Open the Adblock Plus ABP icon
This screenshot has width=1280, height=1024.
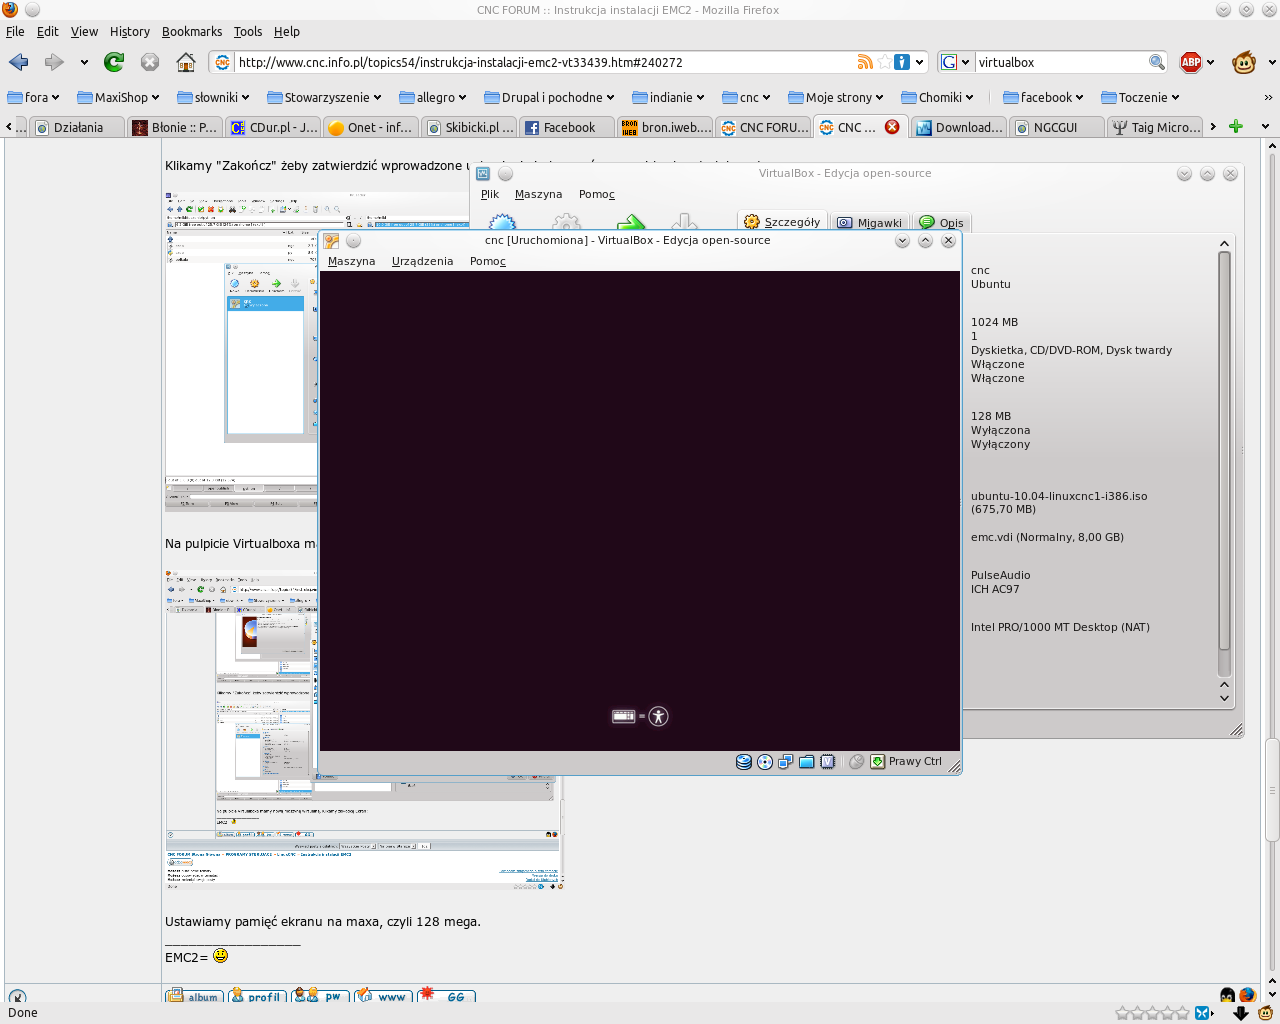click(x=1191, y=62)
